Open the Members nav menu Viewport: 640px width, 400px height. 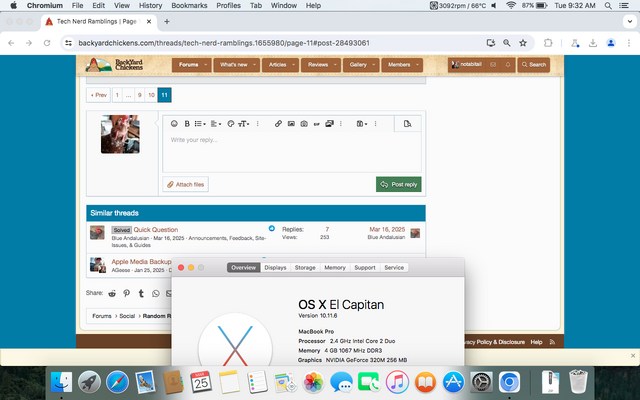(399, 64)
